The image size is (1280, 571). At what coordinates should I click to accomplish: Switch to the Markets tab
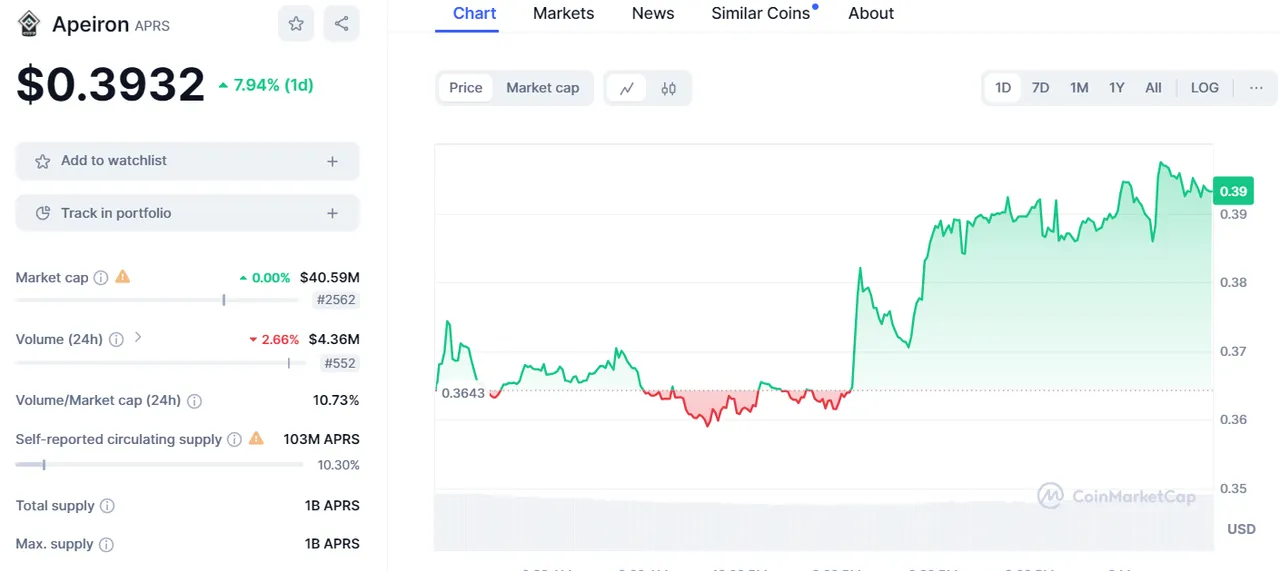[x=563, y=14]
